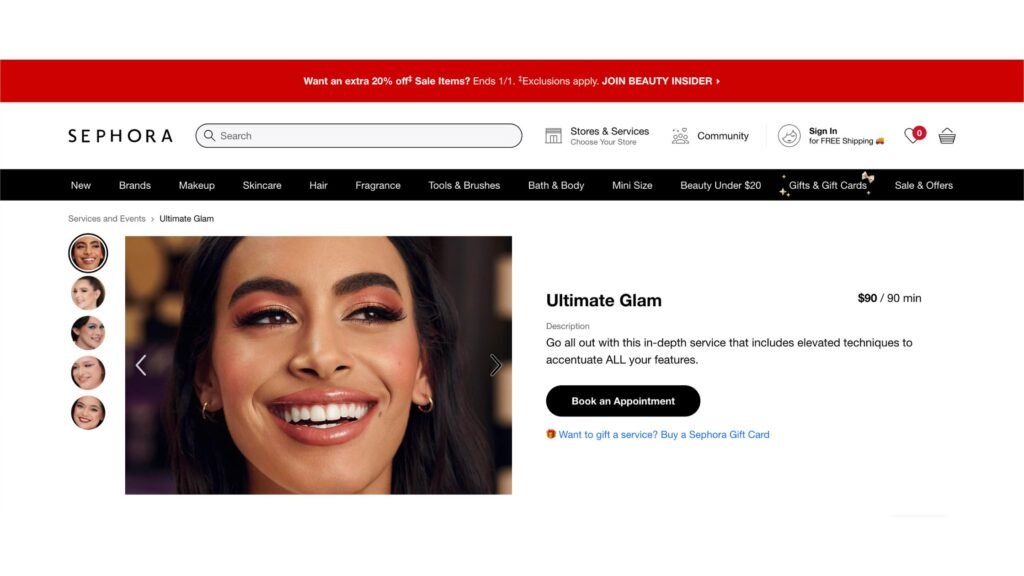Focus the Search input field
The width and height of the screenshot is (1024, 576).
[359, 136]
